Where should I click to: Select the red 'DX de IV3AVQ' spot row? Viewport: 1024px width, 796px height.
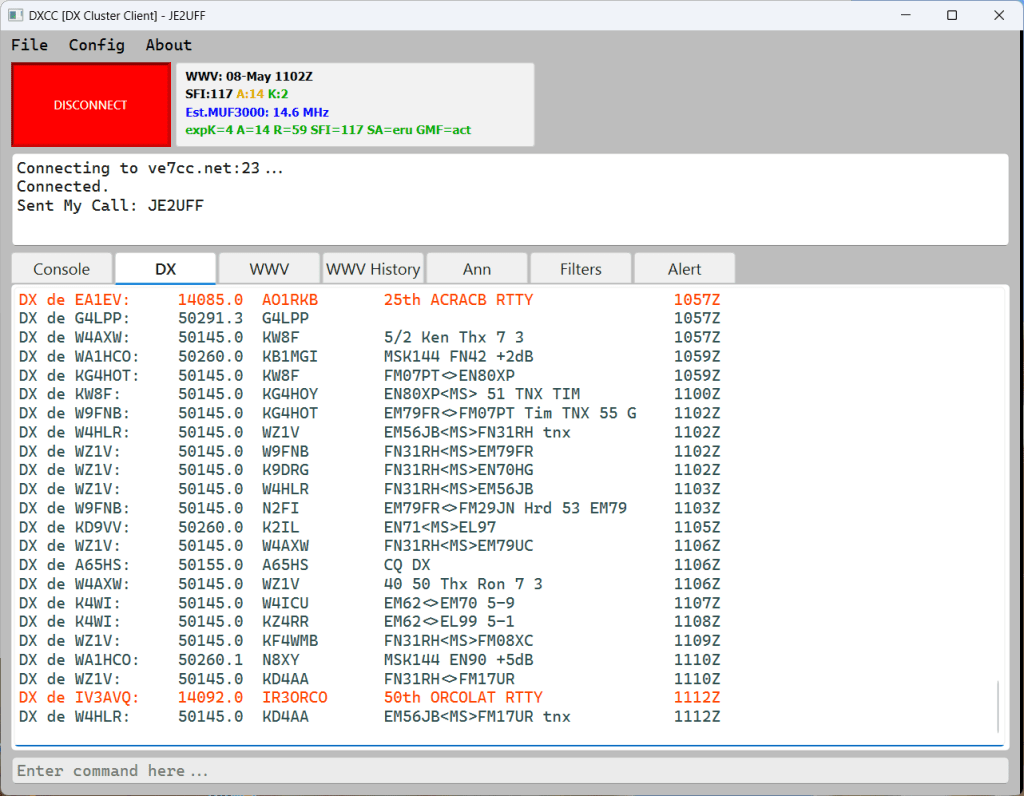click(369, 697)
